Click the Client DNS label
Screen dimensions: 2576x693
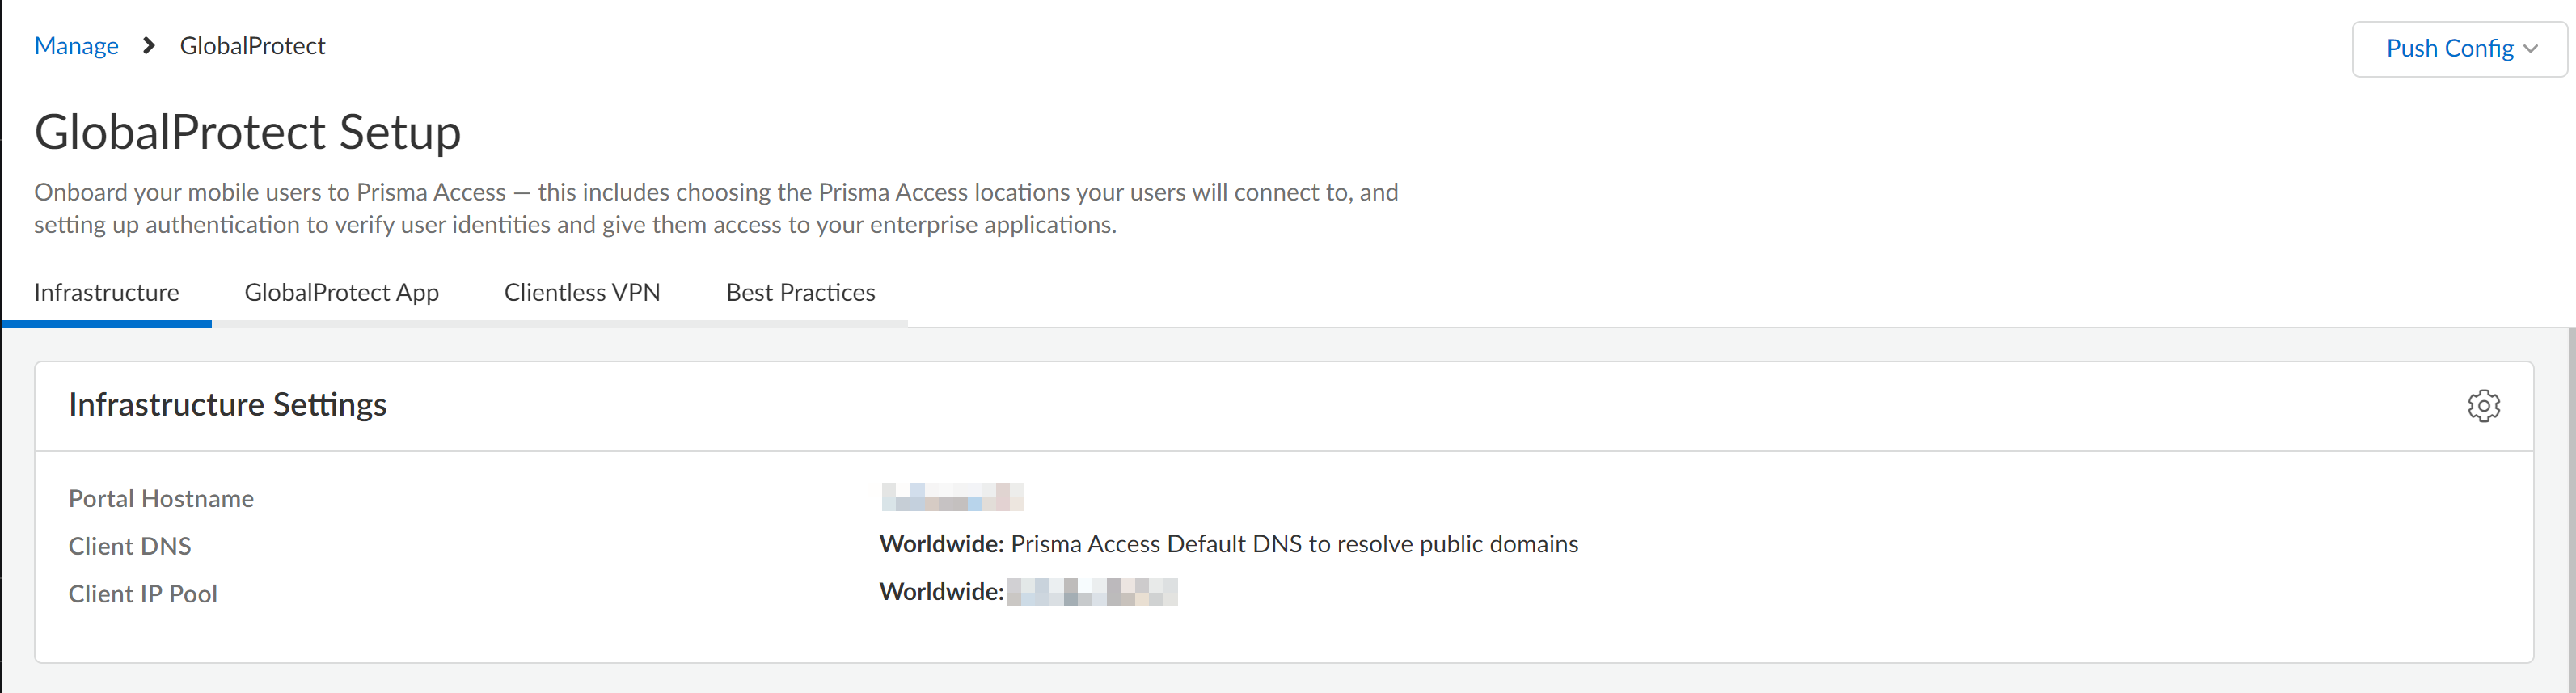[x=130, y=546]
